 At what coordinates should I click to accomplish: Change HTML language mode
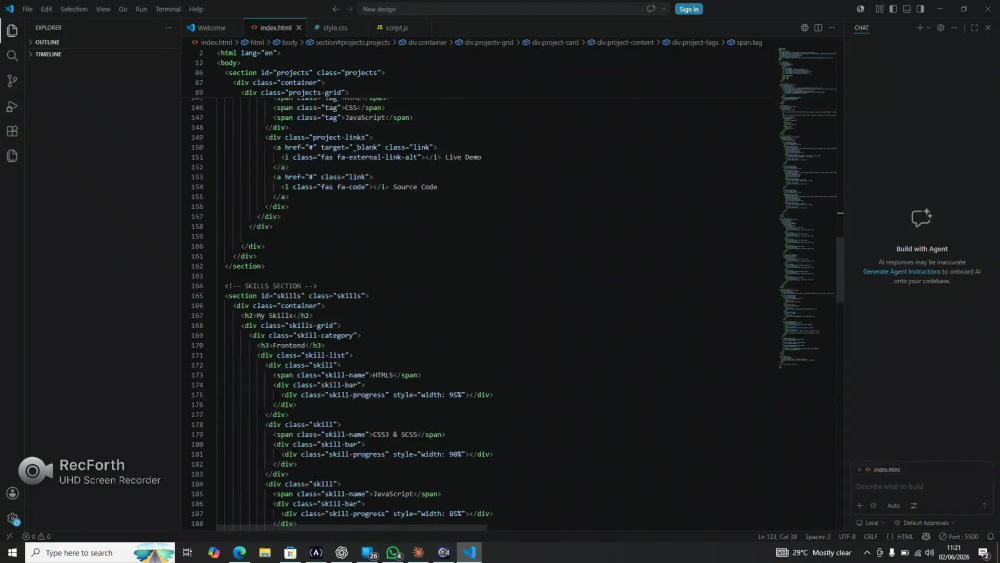coord(905,537)
